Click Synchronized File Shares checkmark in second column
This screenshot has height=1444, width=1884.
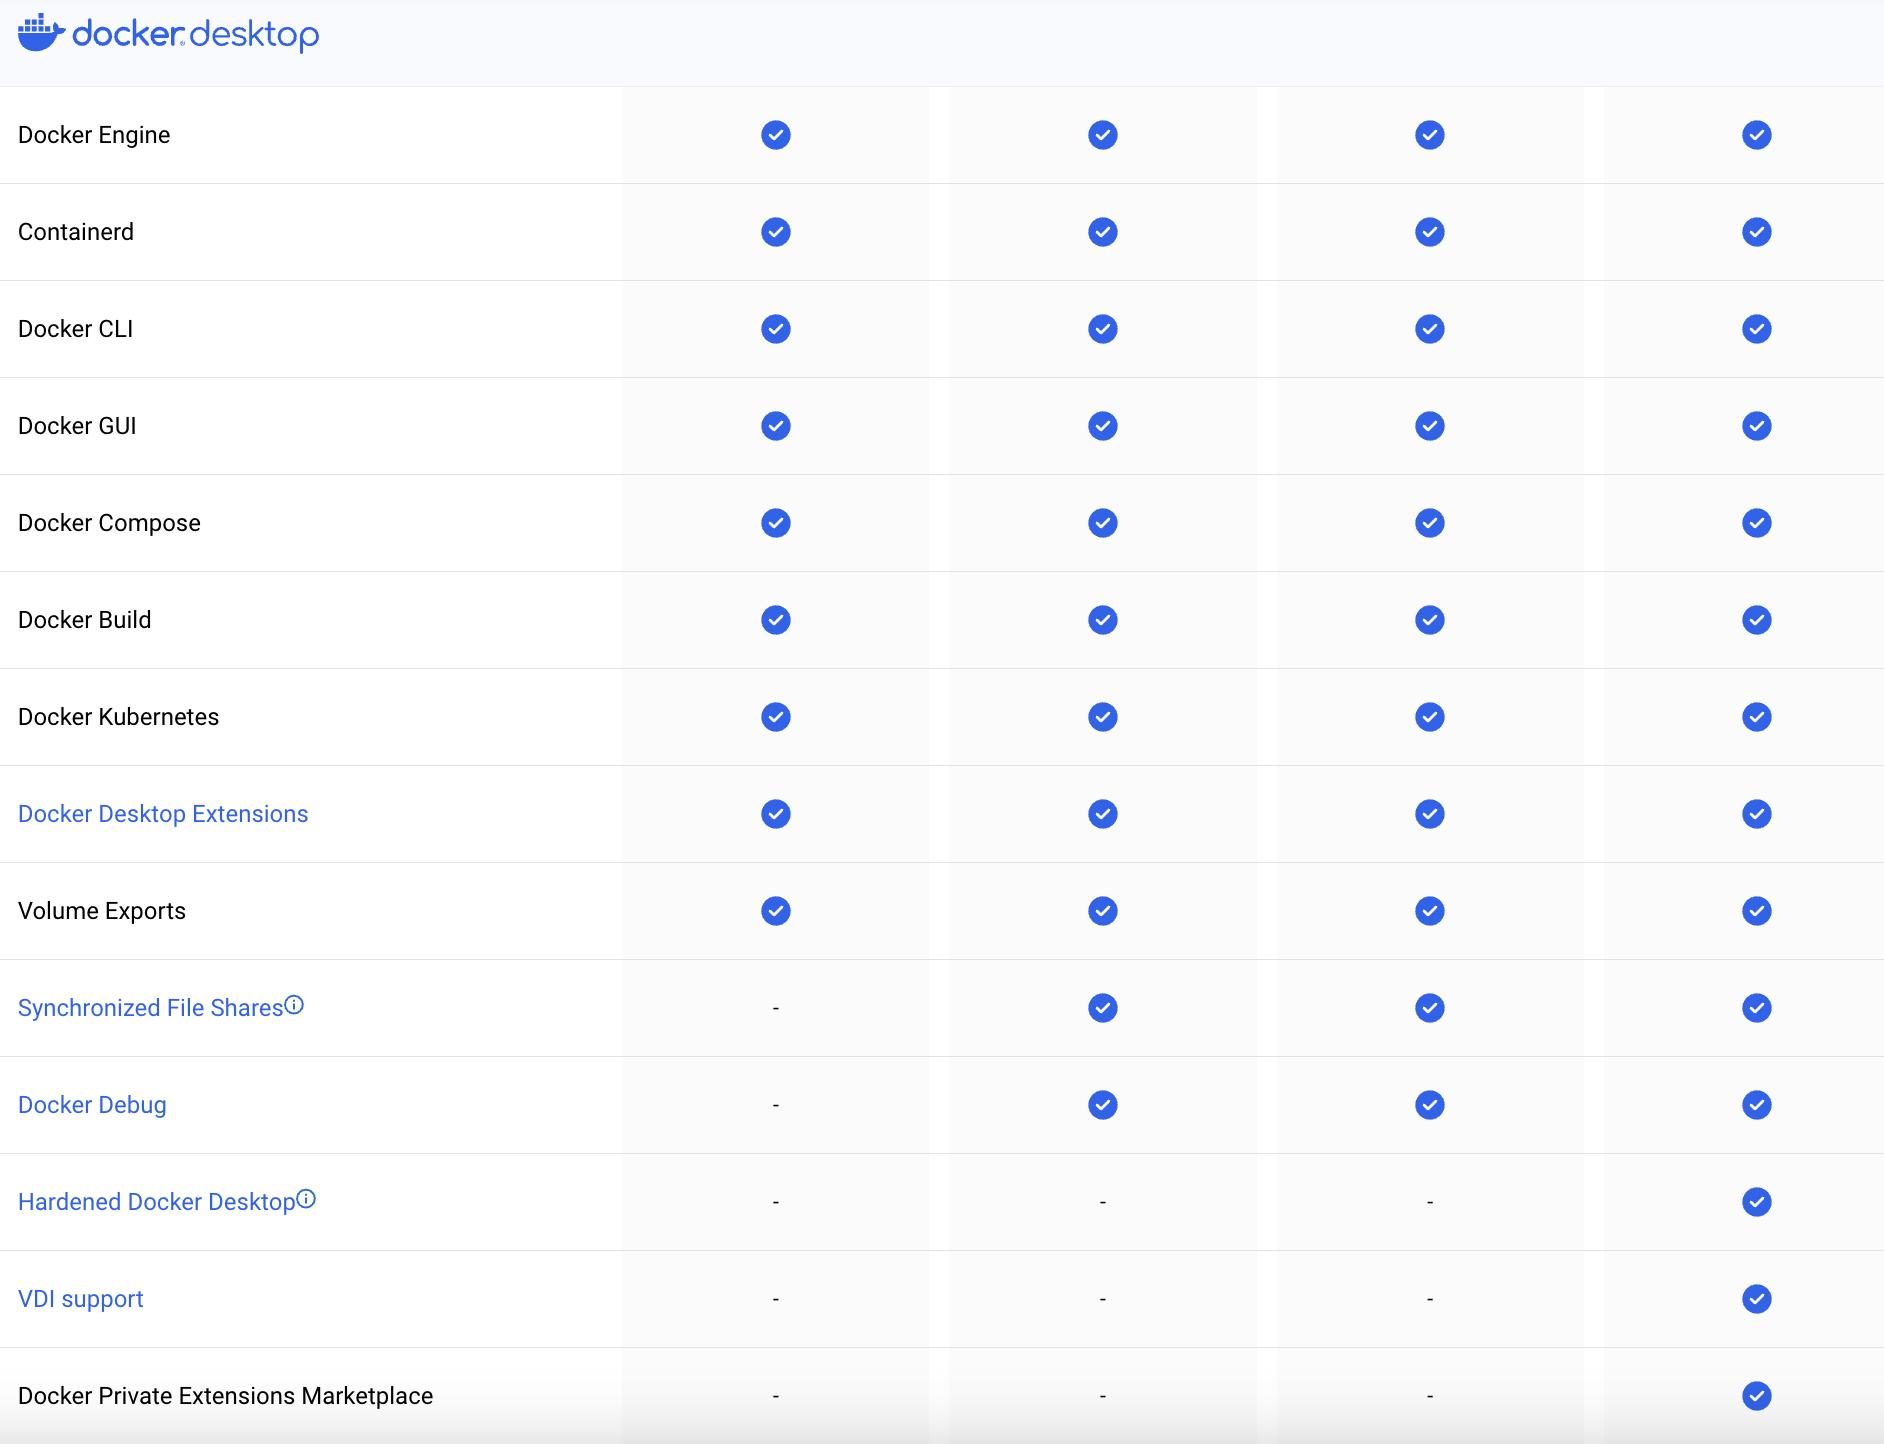click(1103, 1008)
